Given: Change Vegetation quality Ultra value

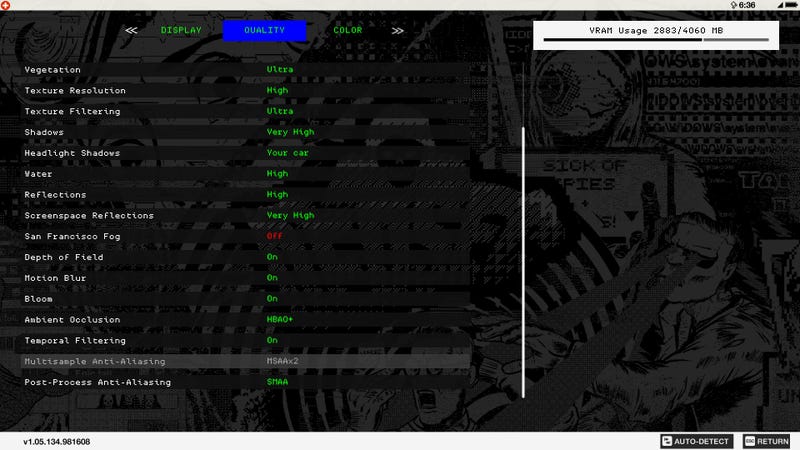Looking at the screenshot, I should 280,69.
